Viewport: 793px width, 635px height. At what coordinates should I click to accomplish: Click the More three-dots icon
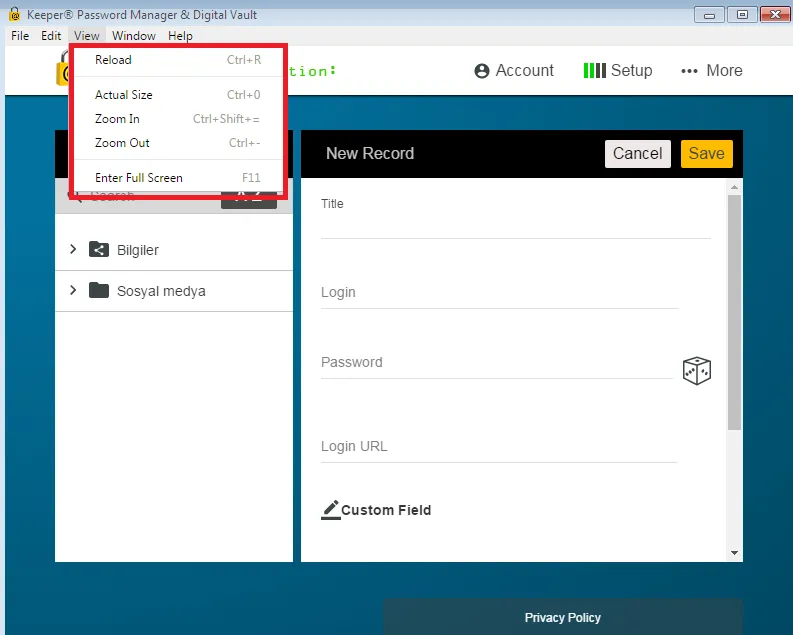(689, 71)
